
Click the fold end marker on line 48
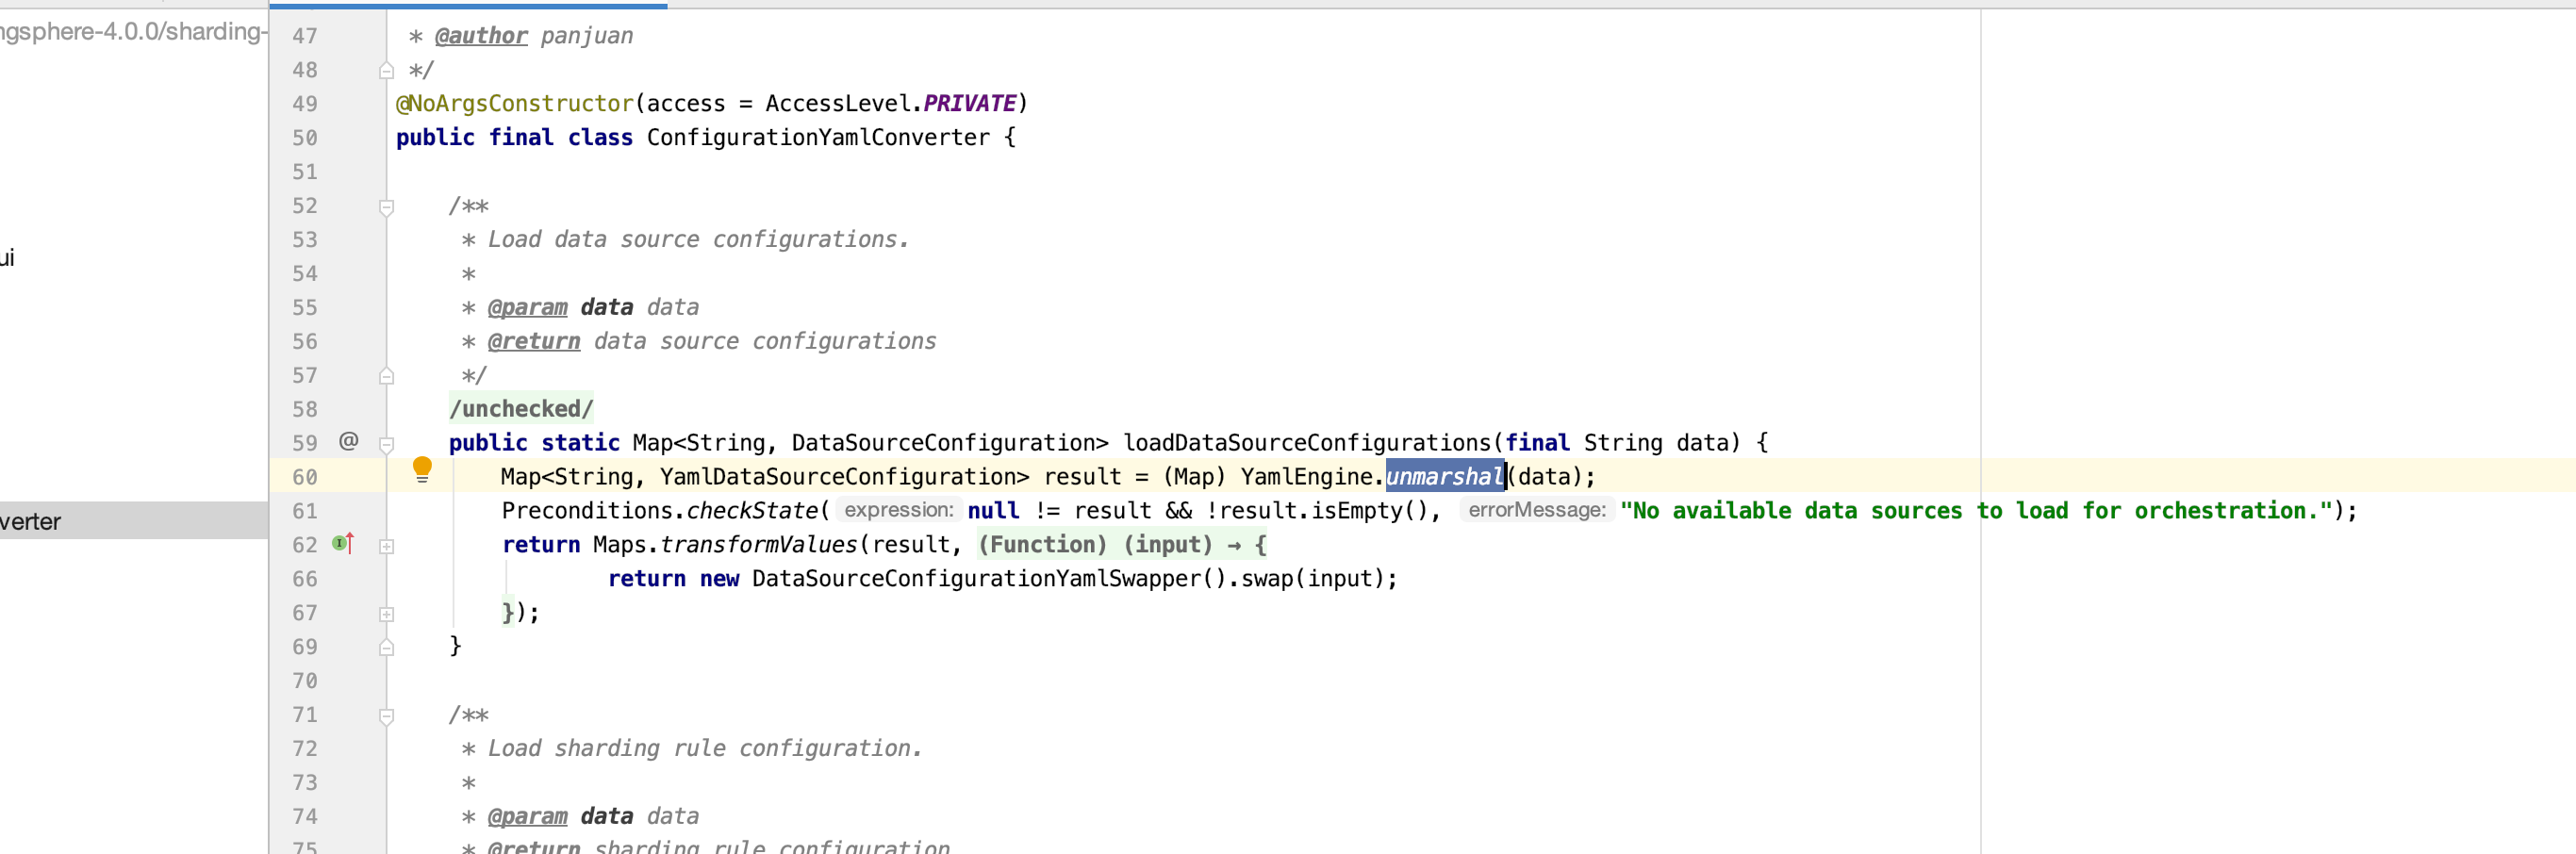point(386,71)
